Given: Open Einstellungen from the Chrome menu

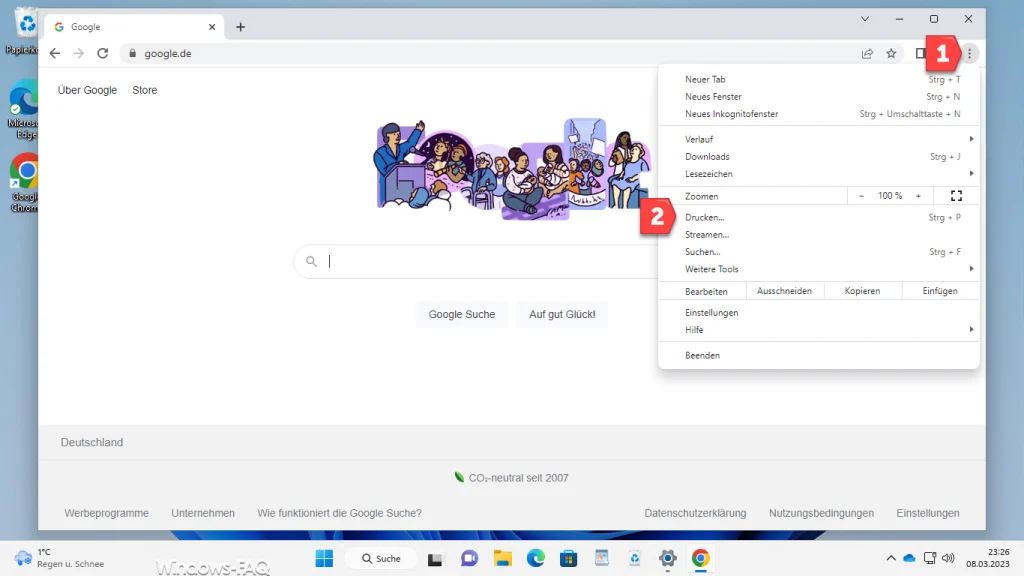Looking at the screenshot, I should pyautogui.click(x=818, y=313).
